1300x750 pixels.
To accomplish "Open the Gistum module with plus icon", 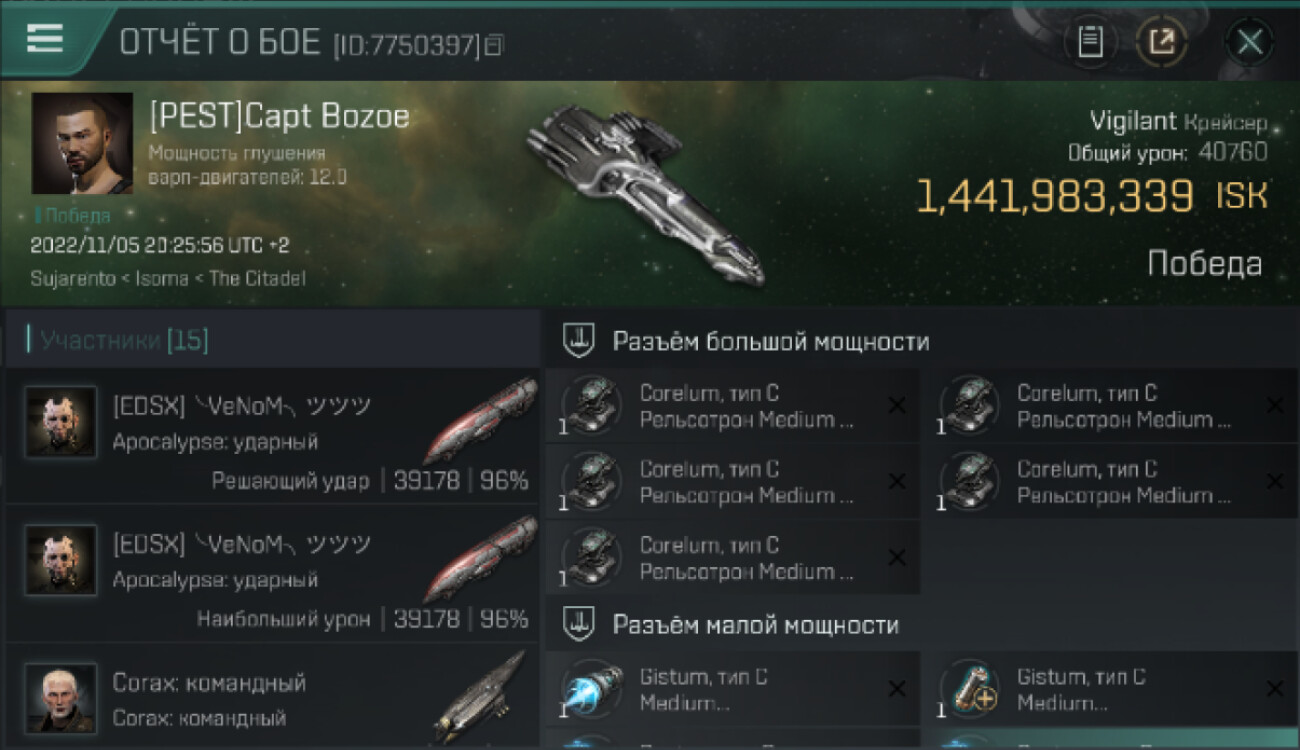I will [969, 689].
